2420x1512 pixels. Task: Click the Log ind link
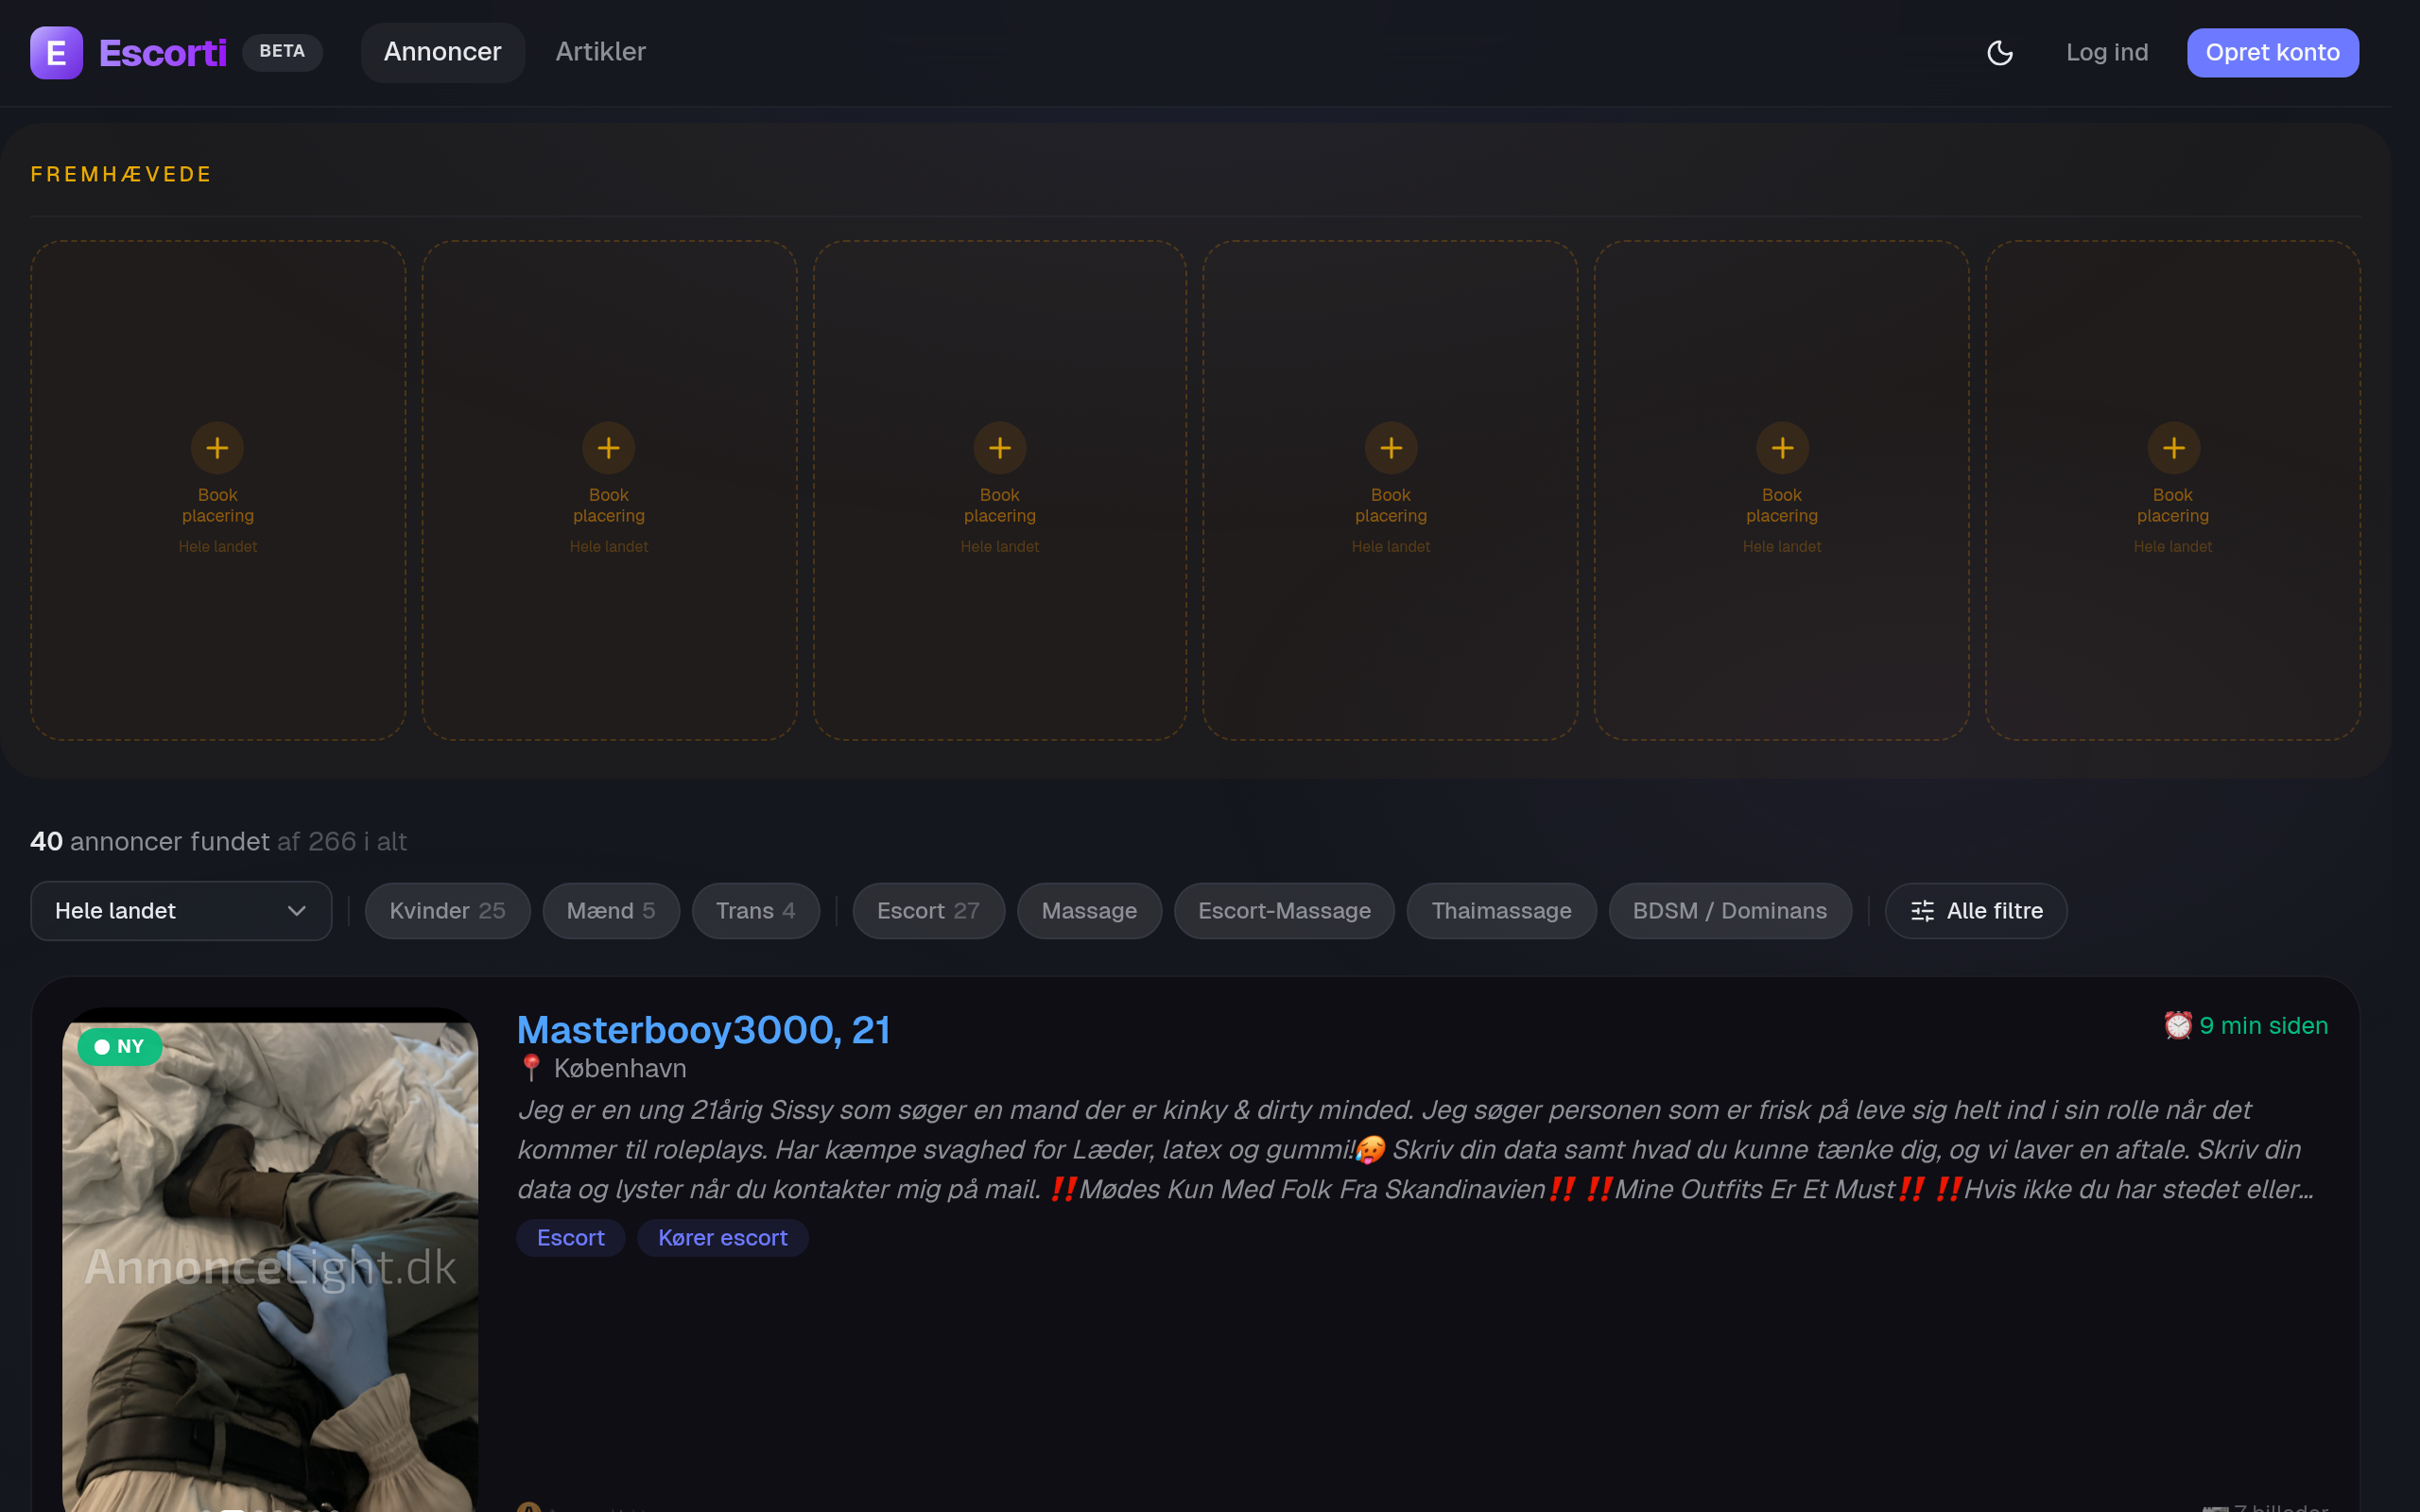pyautogui.click(x=2106, y=53)
